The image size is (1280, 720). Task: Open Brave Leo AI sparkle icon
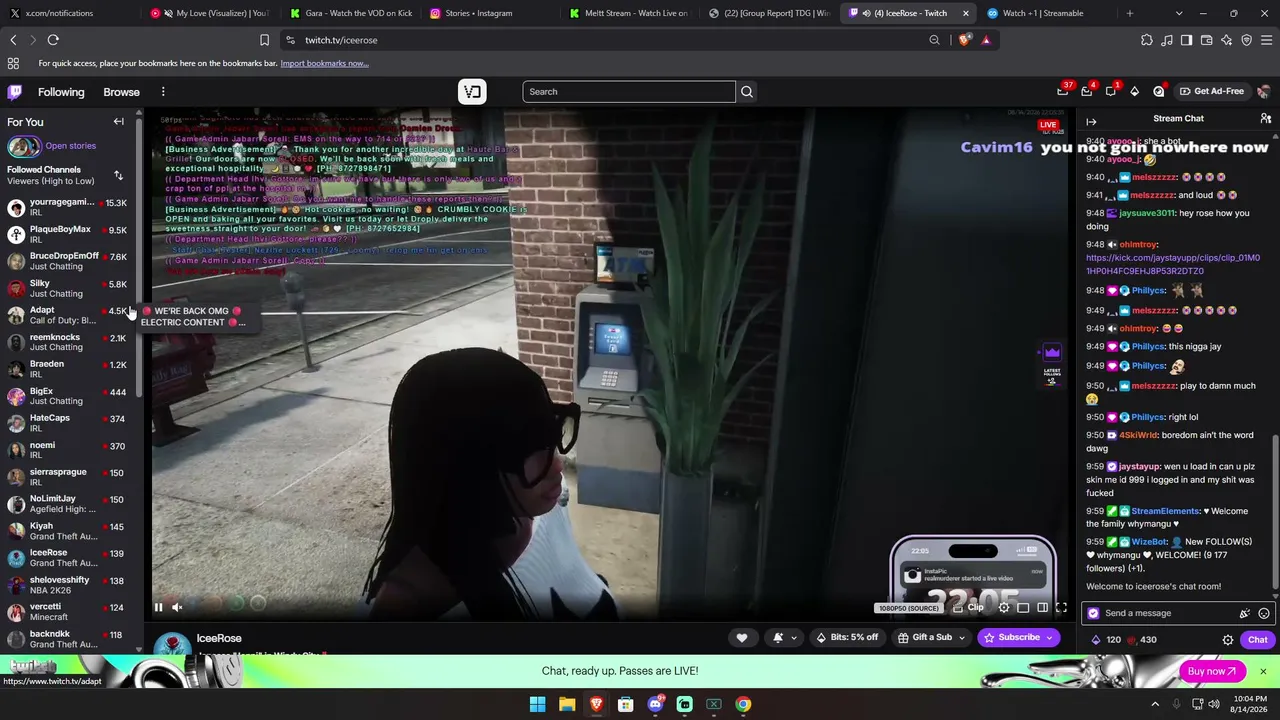1226,40
